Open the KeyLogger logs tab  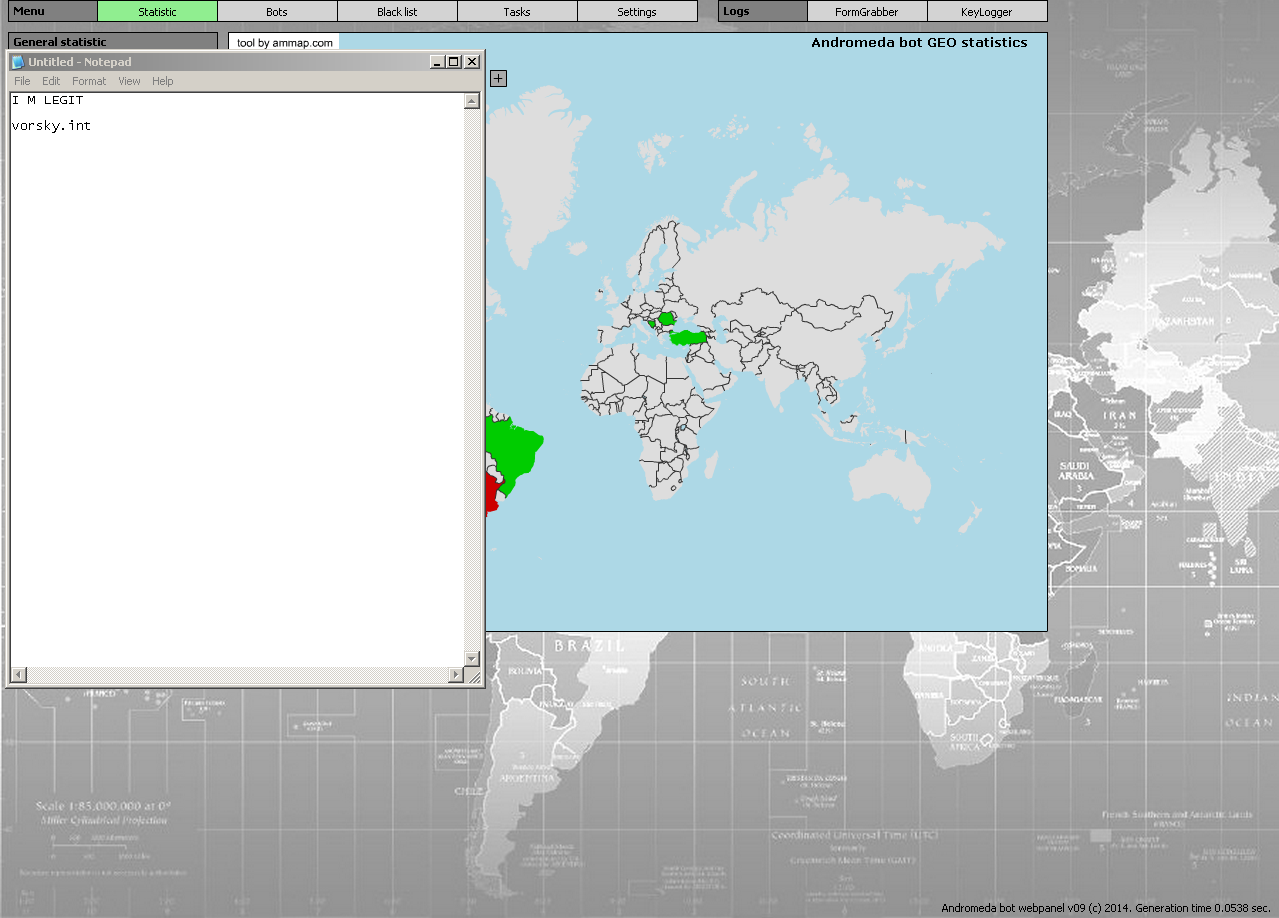pos(987,12)
